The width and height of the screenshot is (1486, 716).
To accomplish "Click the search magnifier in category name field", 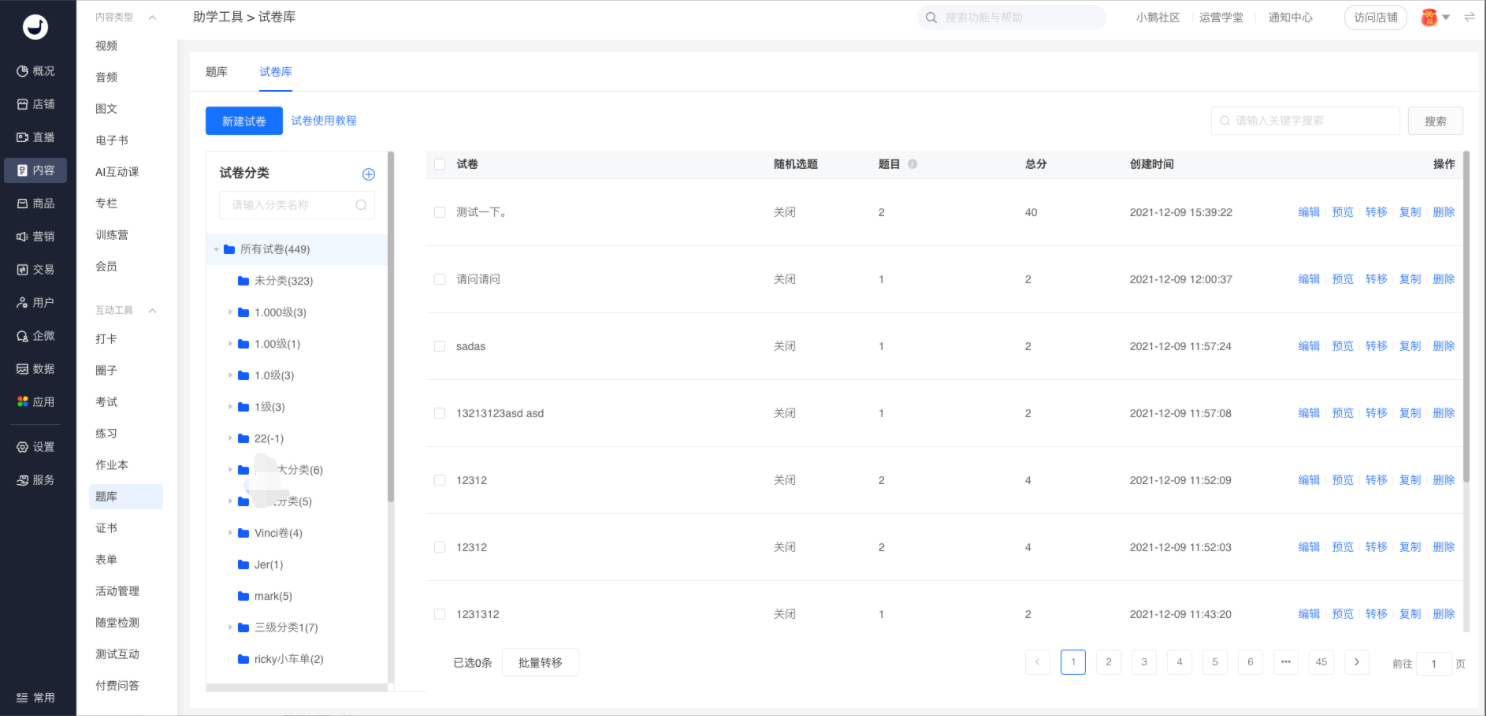I will click(361, 205).
